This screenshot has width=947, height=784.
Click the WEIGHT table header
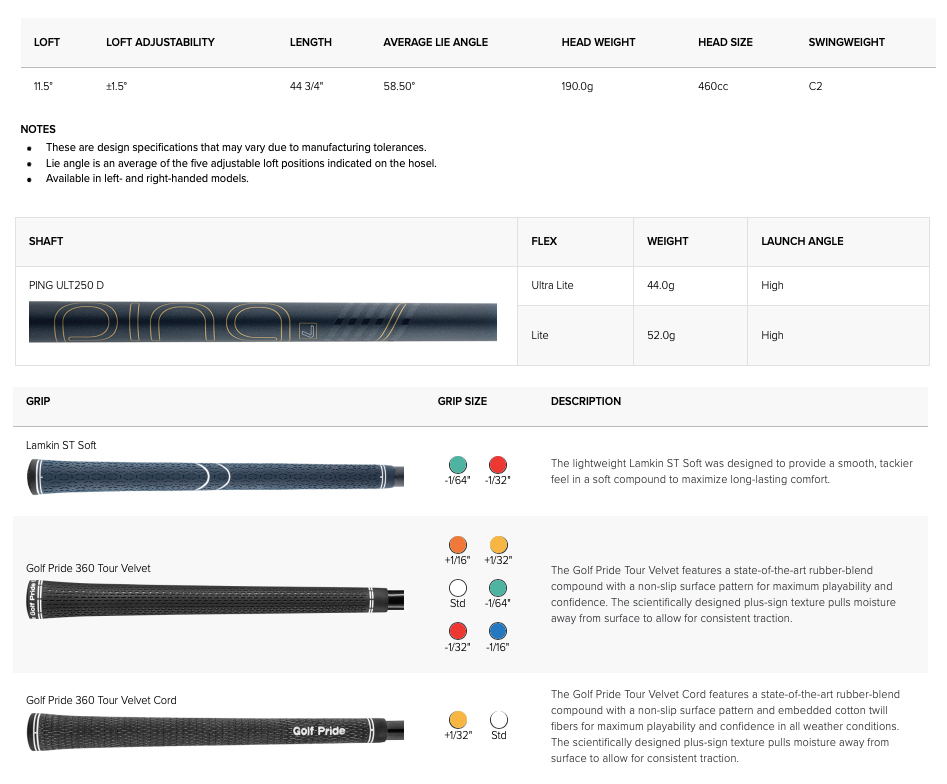tap(667, 242)
